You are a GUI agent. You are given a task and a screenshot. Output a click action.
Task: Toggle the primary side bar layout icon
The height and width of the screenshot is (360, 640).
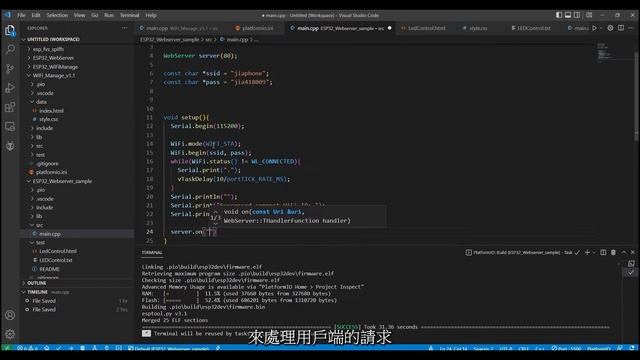point(559,15)
